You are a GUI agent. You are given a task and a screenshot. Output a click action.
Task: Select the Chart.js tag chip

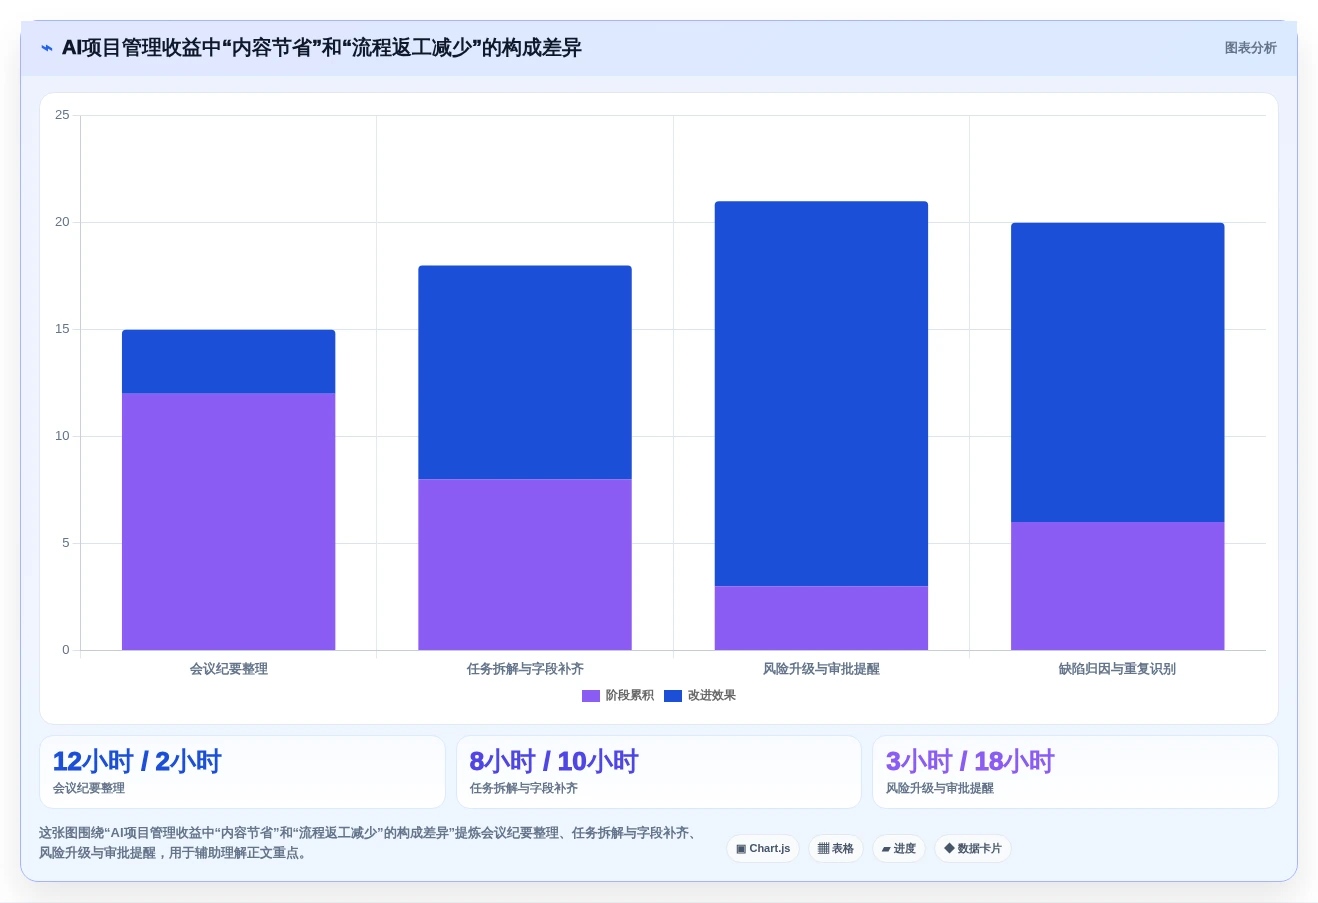point(763,849)
